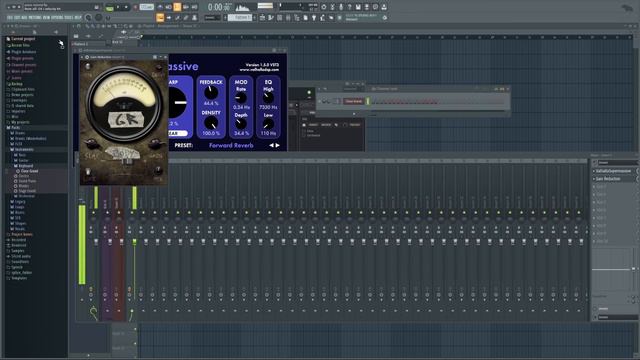Select Gain Reduction mixer effect slot

click(x=608, y=179)
